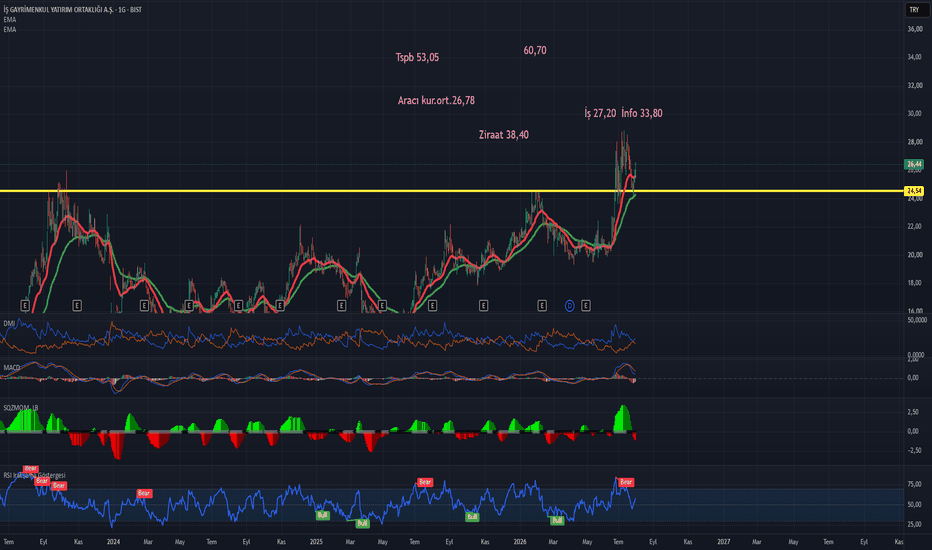Open the TRY currency selector
Screen dimensions: 932x550
pos(915,10)
